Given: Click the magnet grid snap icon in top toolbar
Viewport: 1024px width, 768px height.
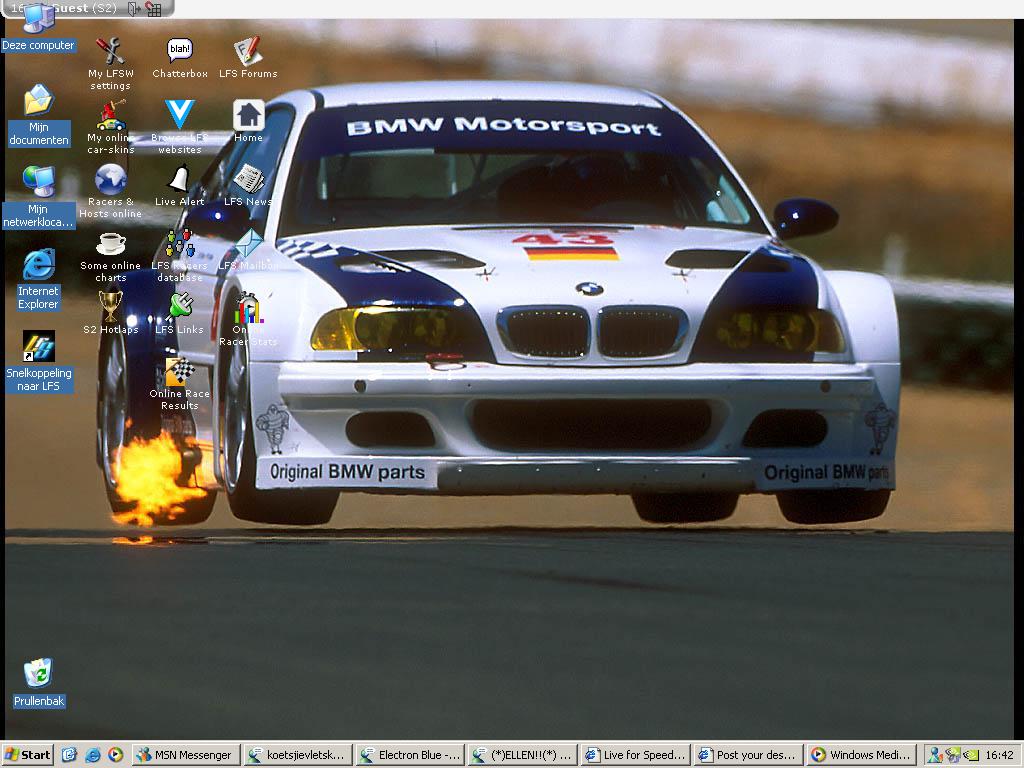Looking at the screenshot, I should 154,8.
